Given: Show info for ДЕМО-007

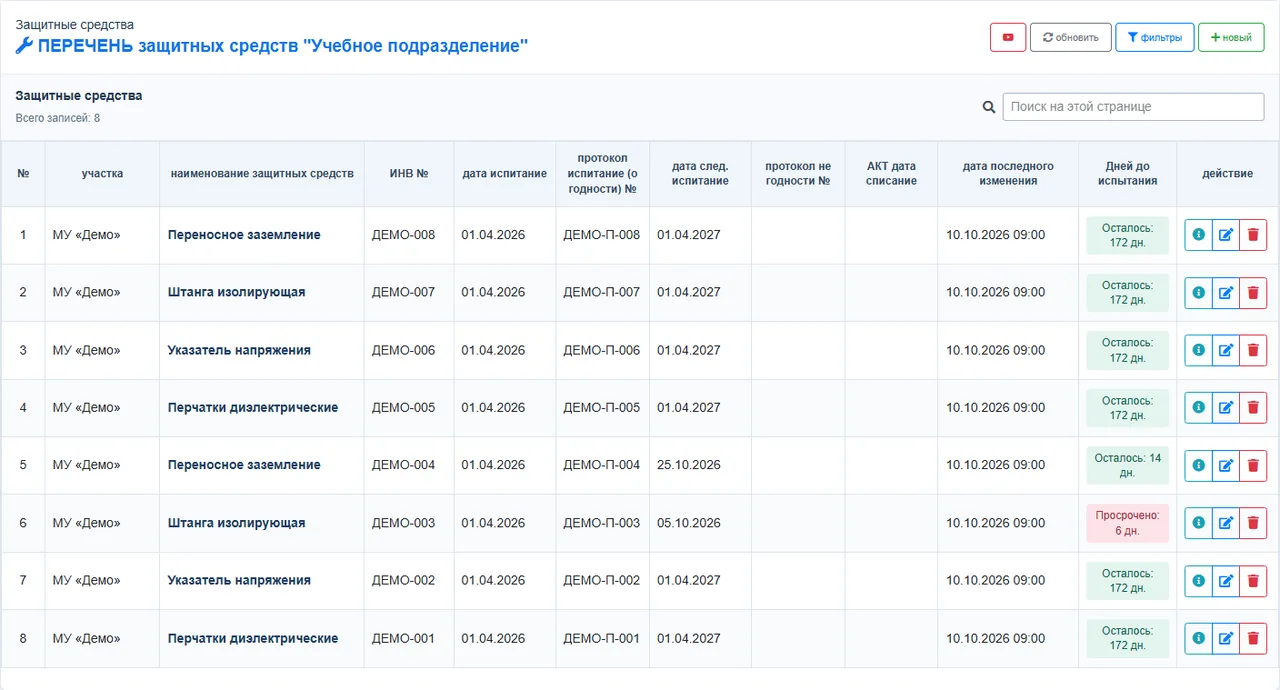Looking at the screenshot, I should point(1198,293).
